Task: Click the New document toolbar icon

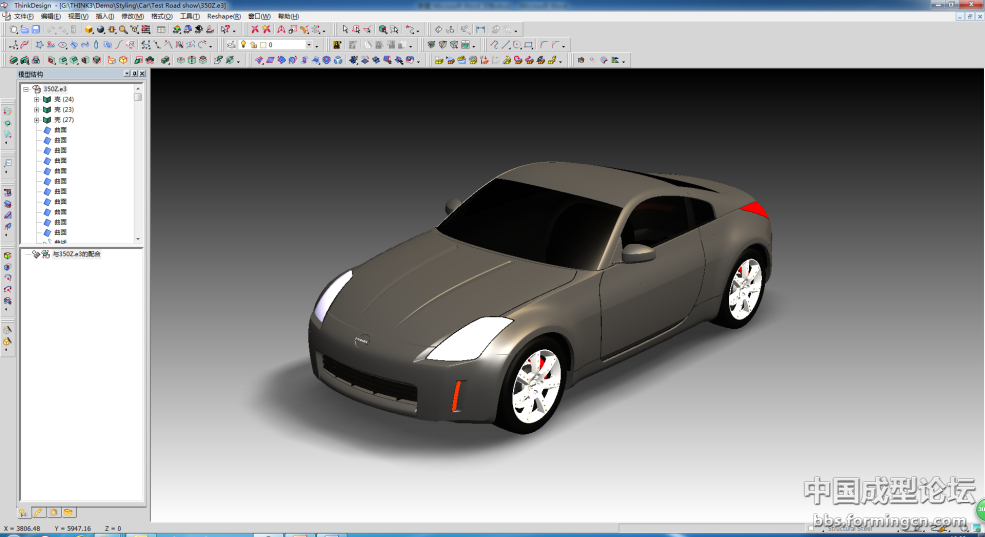Action: pyautogui.click(x=14, y=30)
